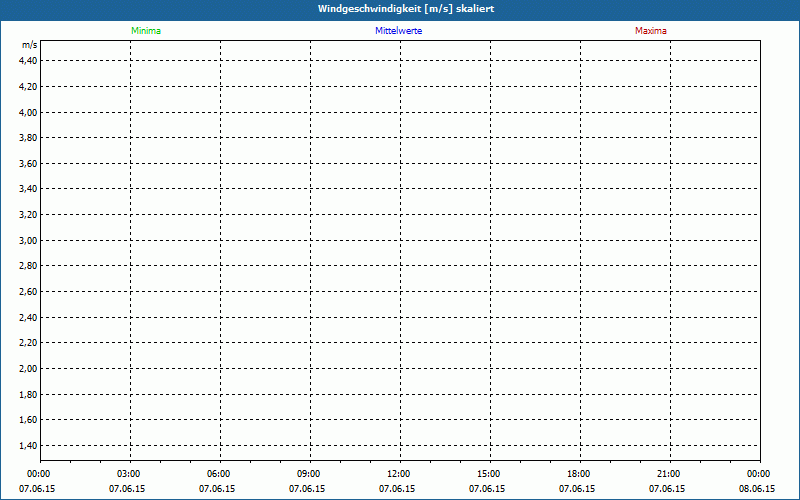This screenshot has width=800, height=500.
Task: Click the 15:00 time label
Action: coord(488,474)
